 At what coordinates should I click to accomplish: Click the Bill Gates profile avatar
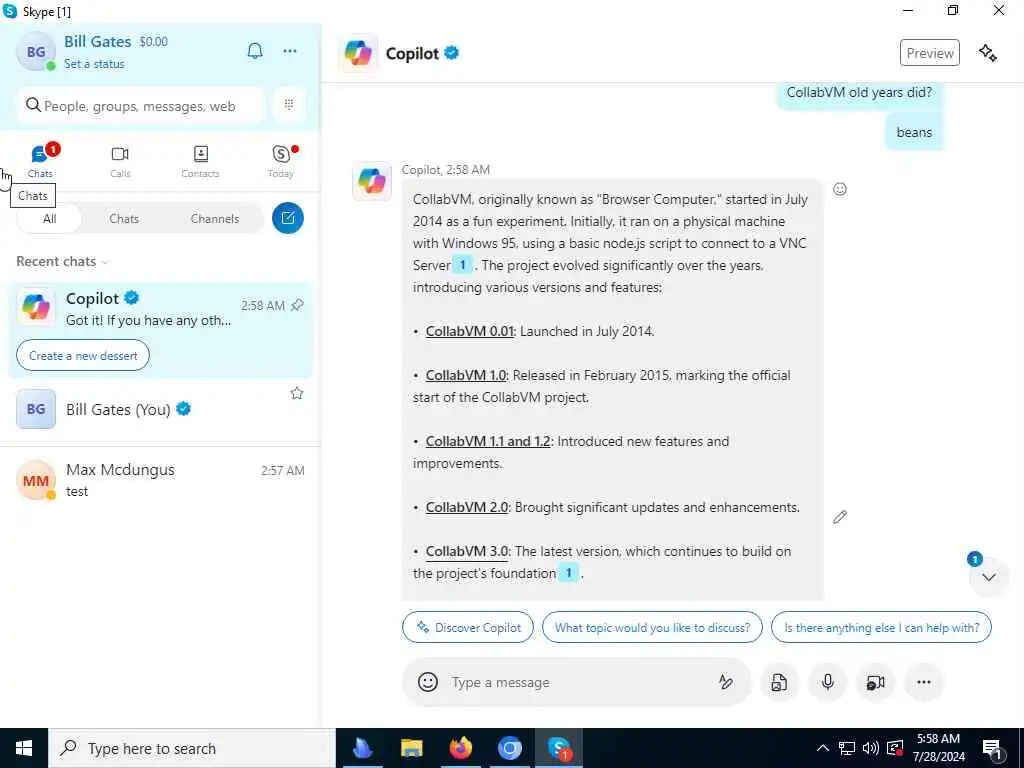point(35,52)
